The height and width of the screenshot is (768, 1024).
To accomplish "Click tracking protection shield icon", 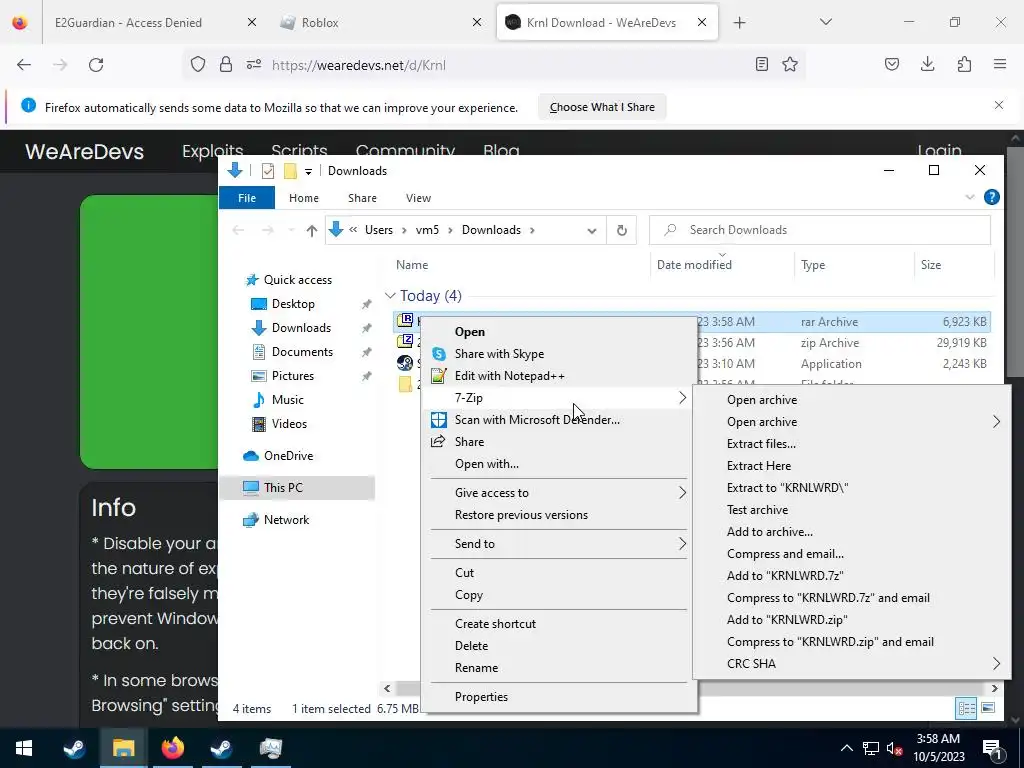I will tap(198, 64).
